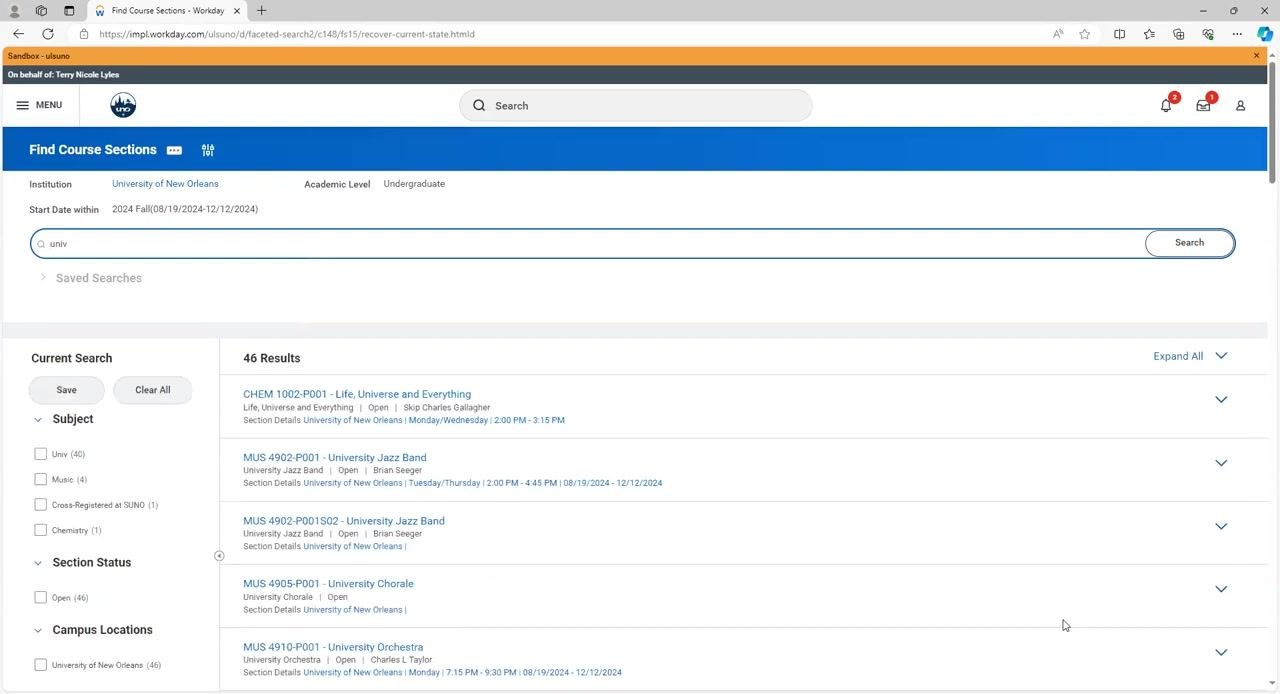Check the Chemistry subject filter

(40, 530)
